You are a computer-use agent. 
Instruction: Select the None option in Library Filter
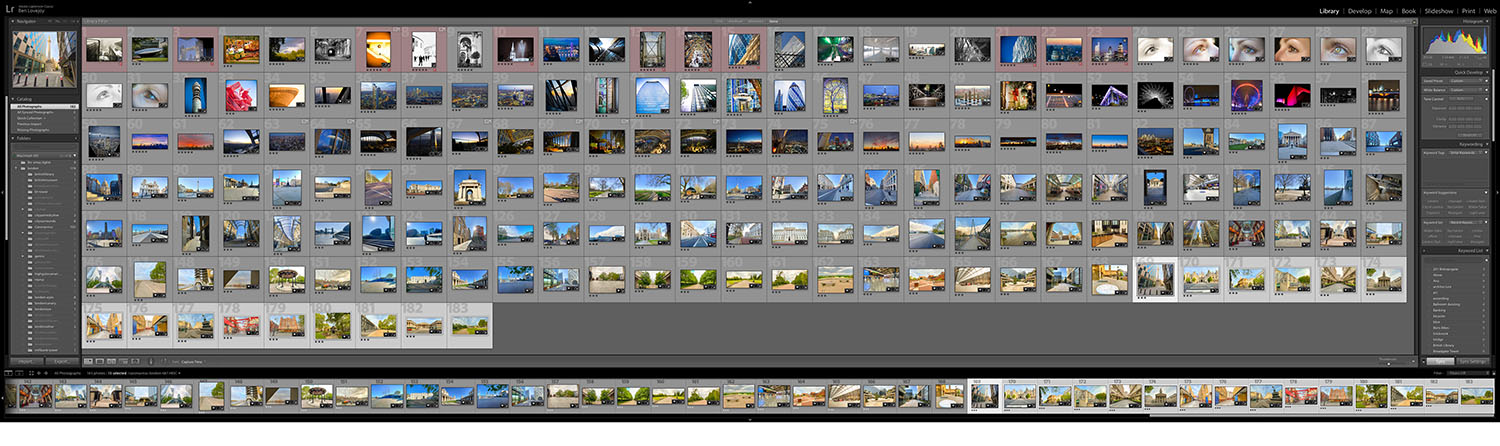775,20
